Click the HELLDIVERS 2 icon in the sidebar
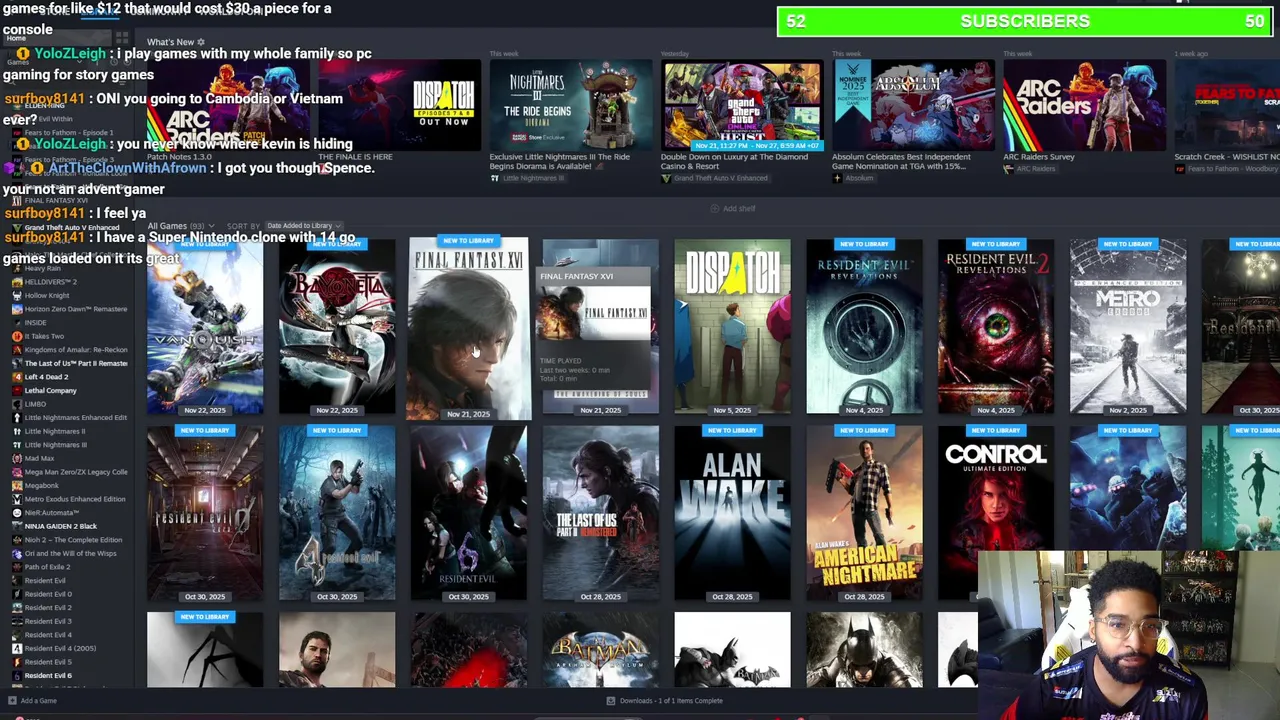Image resolution: width=1280 pixels, height=720 pixels. (x=17, y=282)
